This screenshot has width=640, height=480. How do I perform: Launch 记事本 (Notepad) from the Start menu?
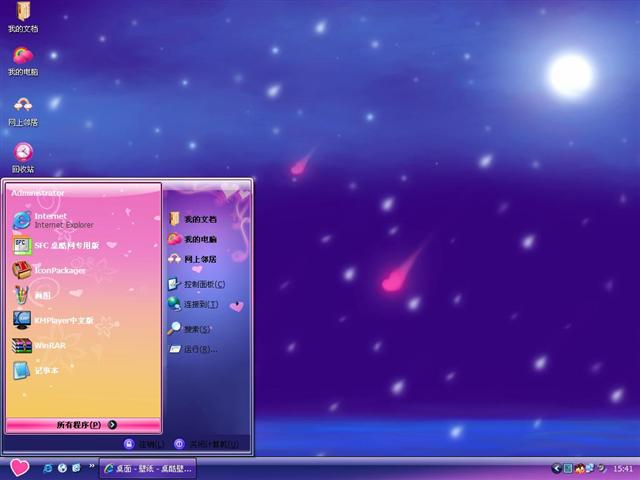pyautogui.click(x=84, y=370)
